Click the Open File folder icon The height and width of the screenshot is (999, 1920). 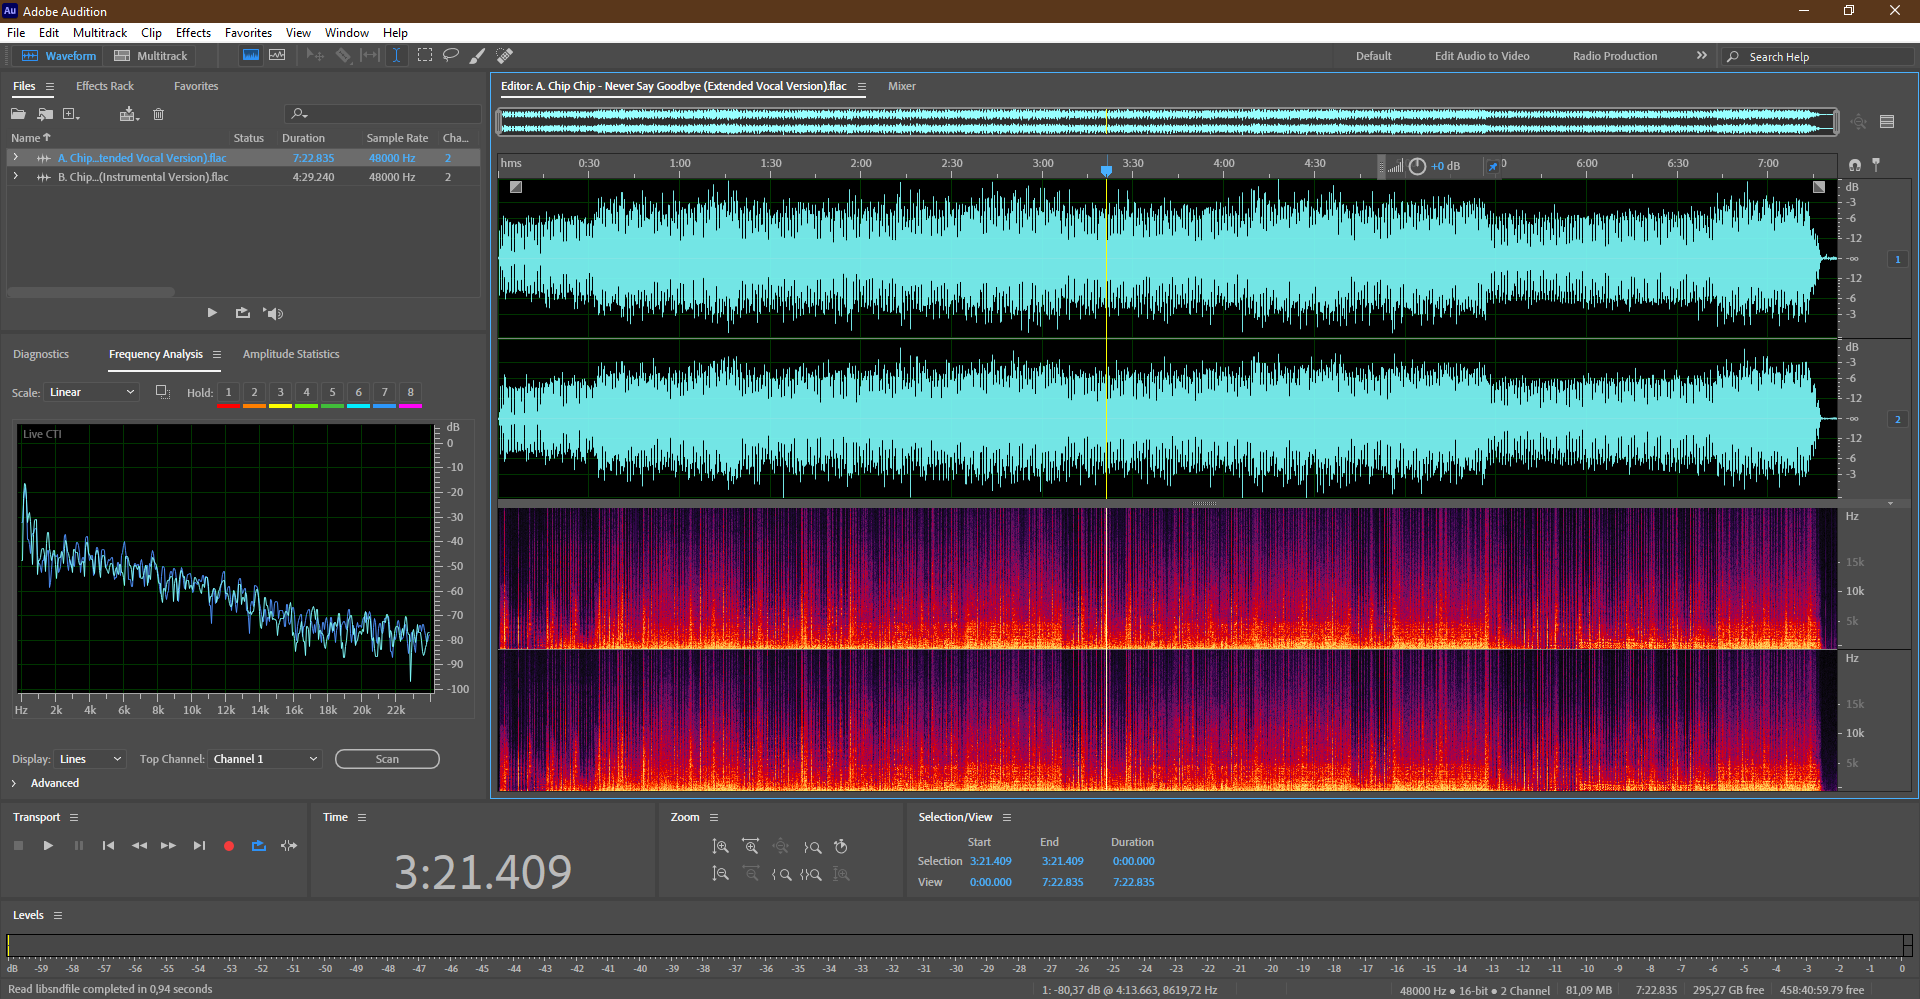(18, 114)
